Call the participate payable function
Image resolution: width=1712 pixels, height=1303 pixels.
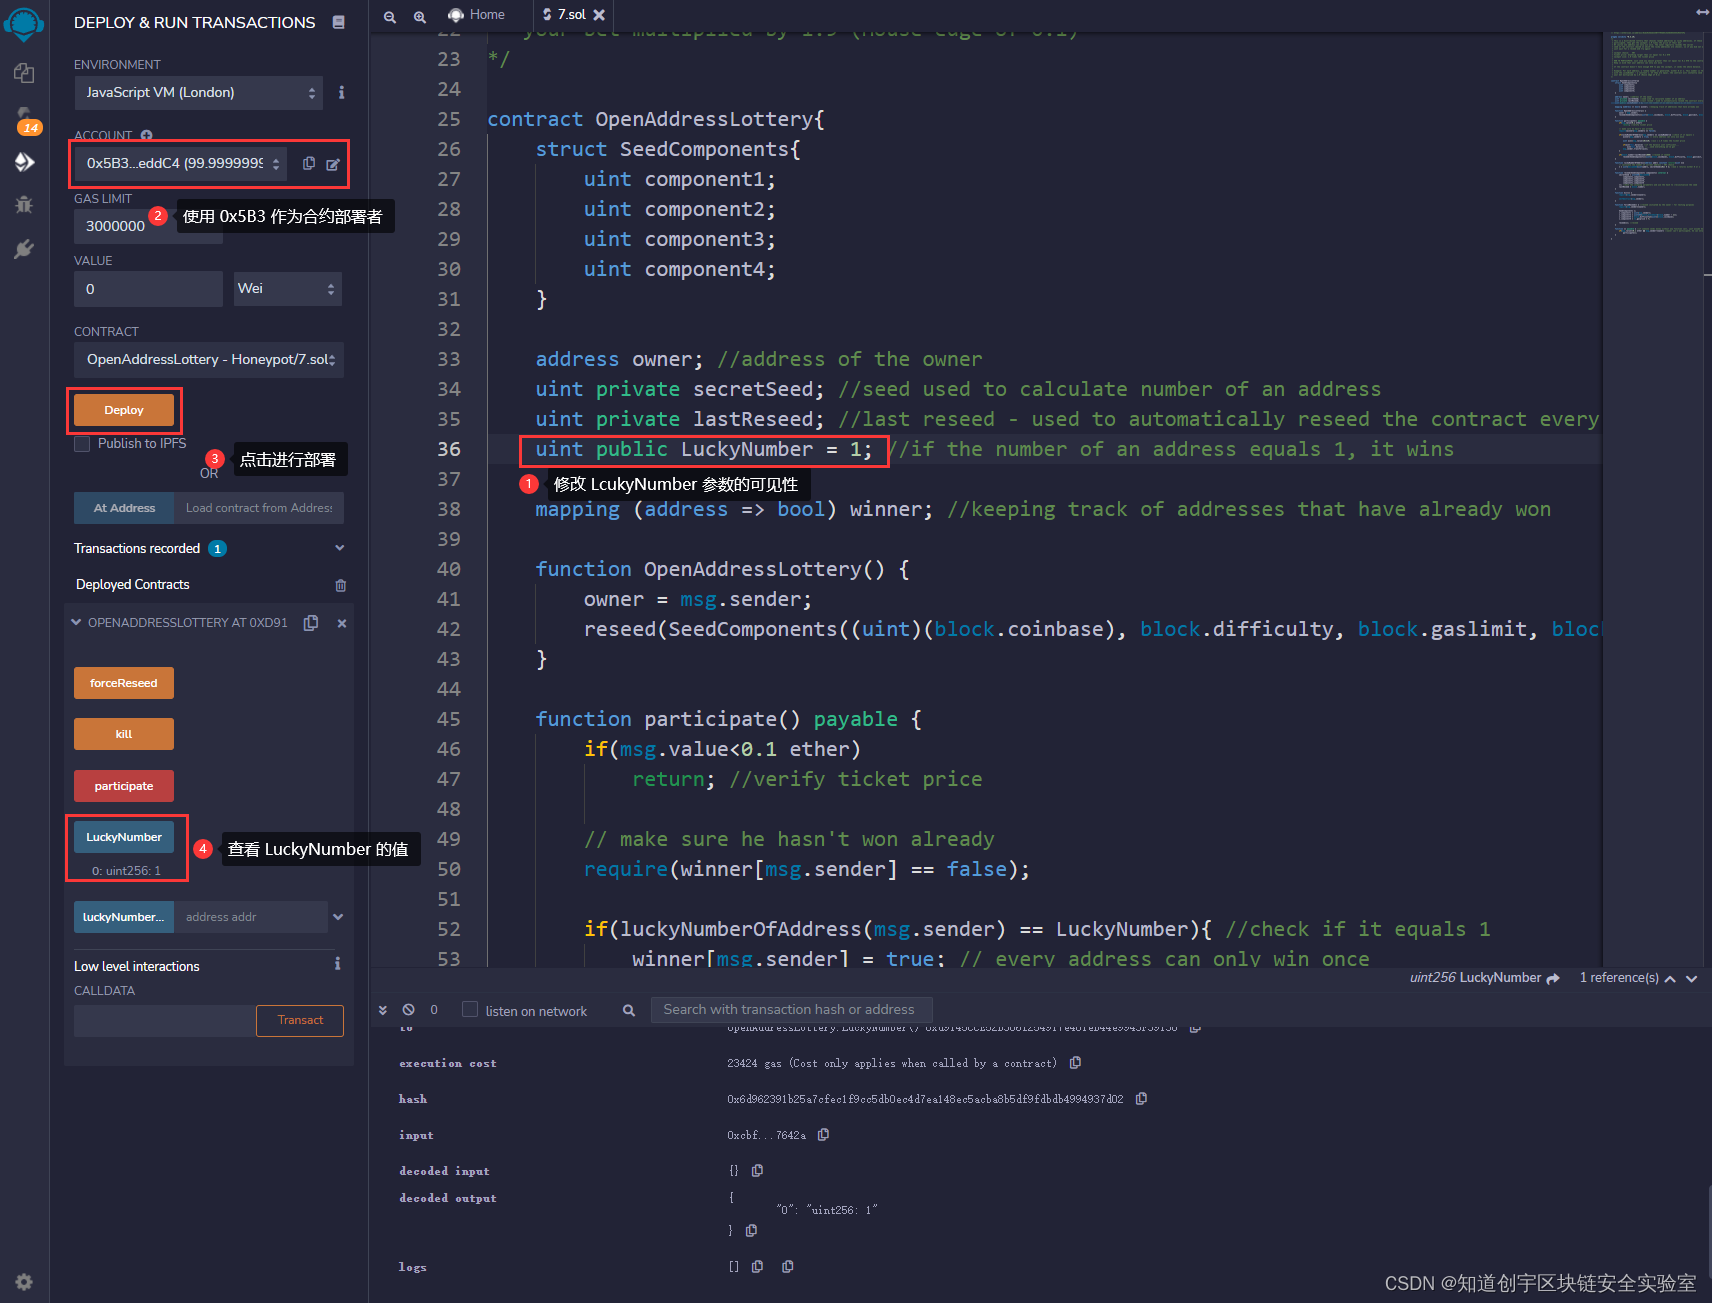[x=124, y=786]
